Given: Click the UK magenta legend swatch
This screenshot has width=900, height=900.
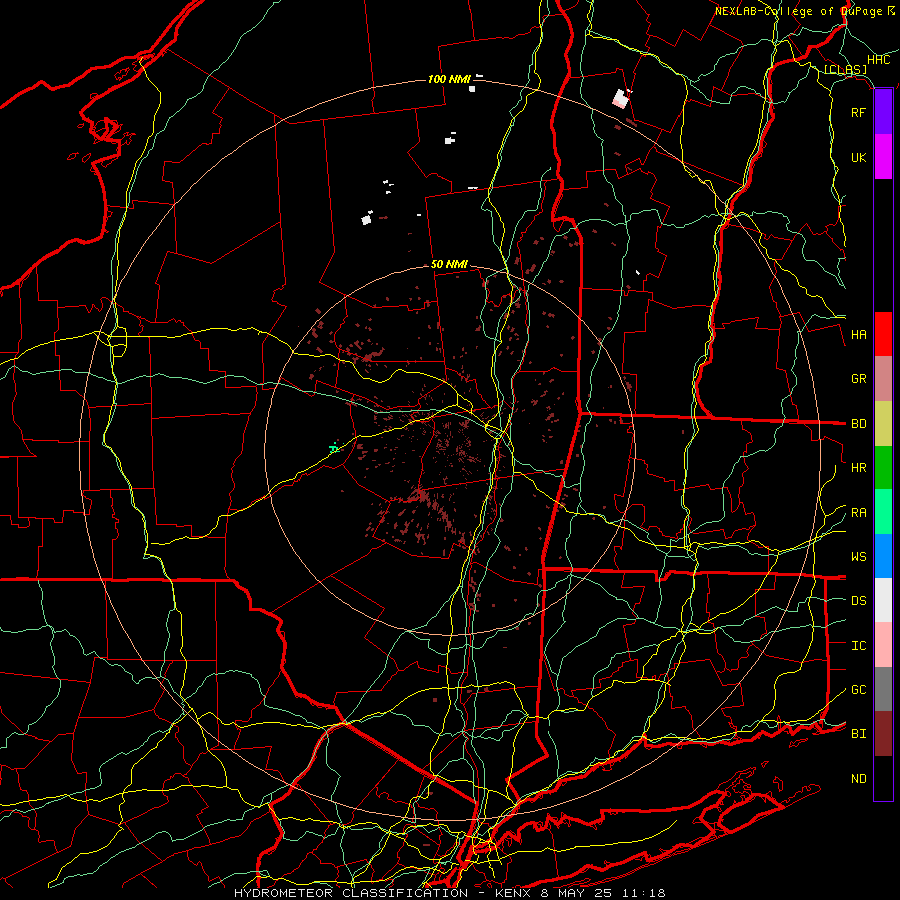Looking at the screenshot, I should (883, 157).
